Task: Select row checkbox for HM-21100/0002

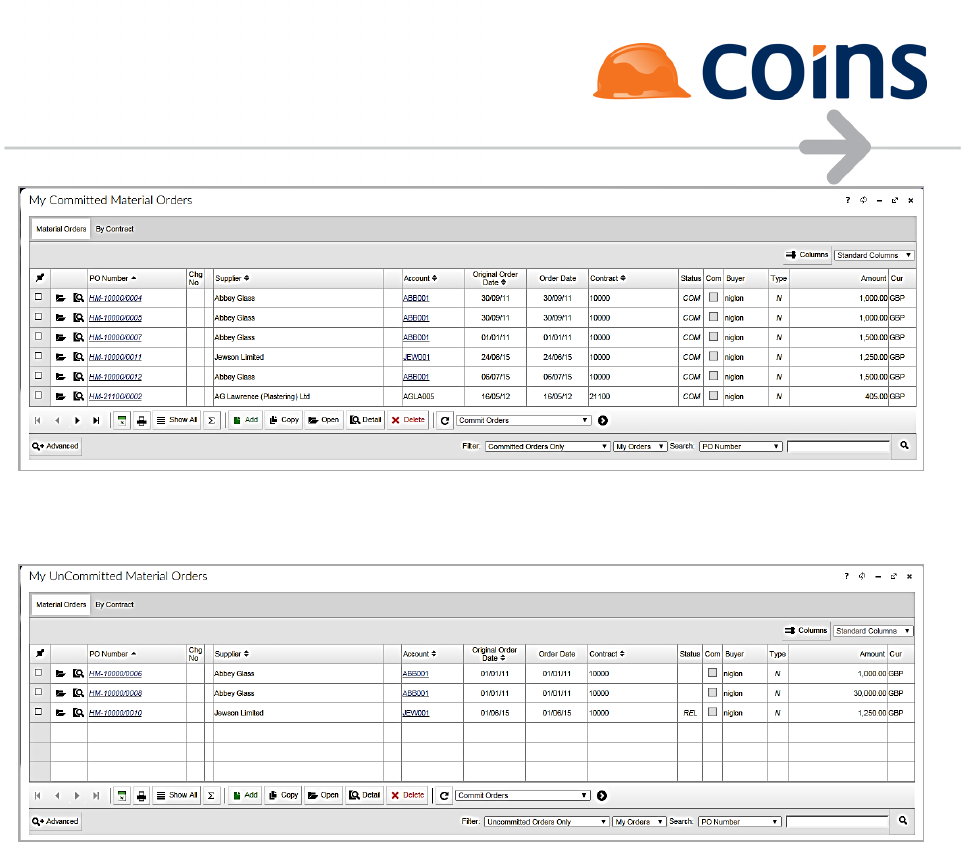Action: 39,395
